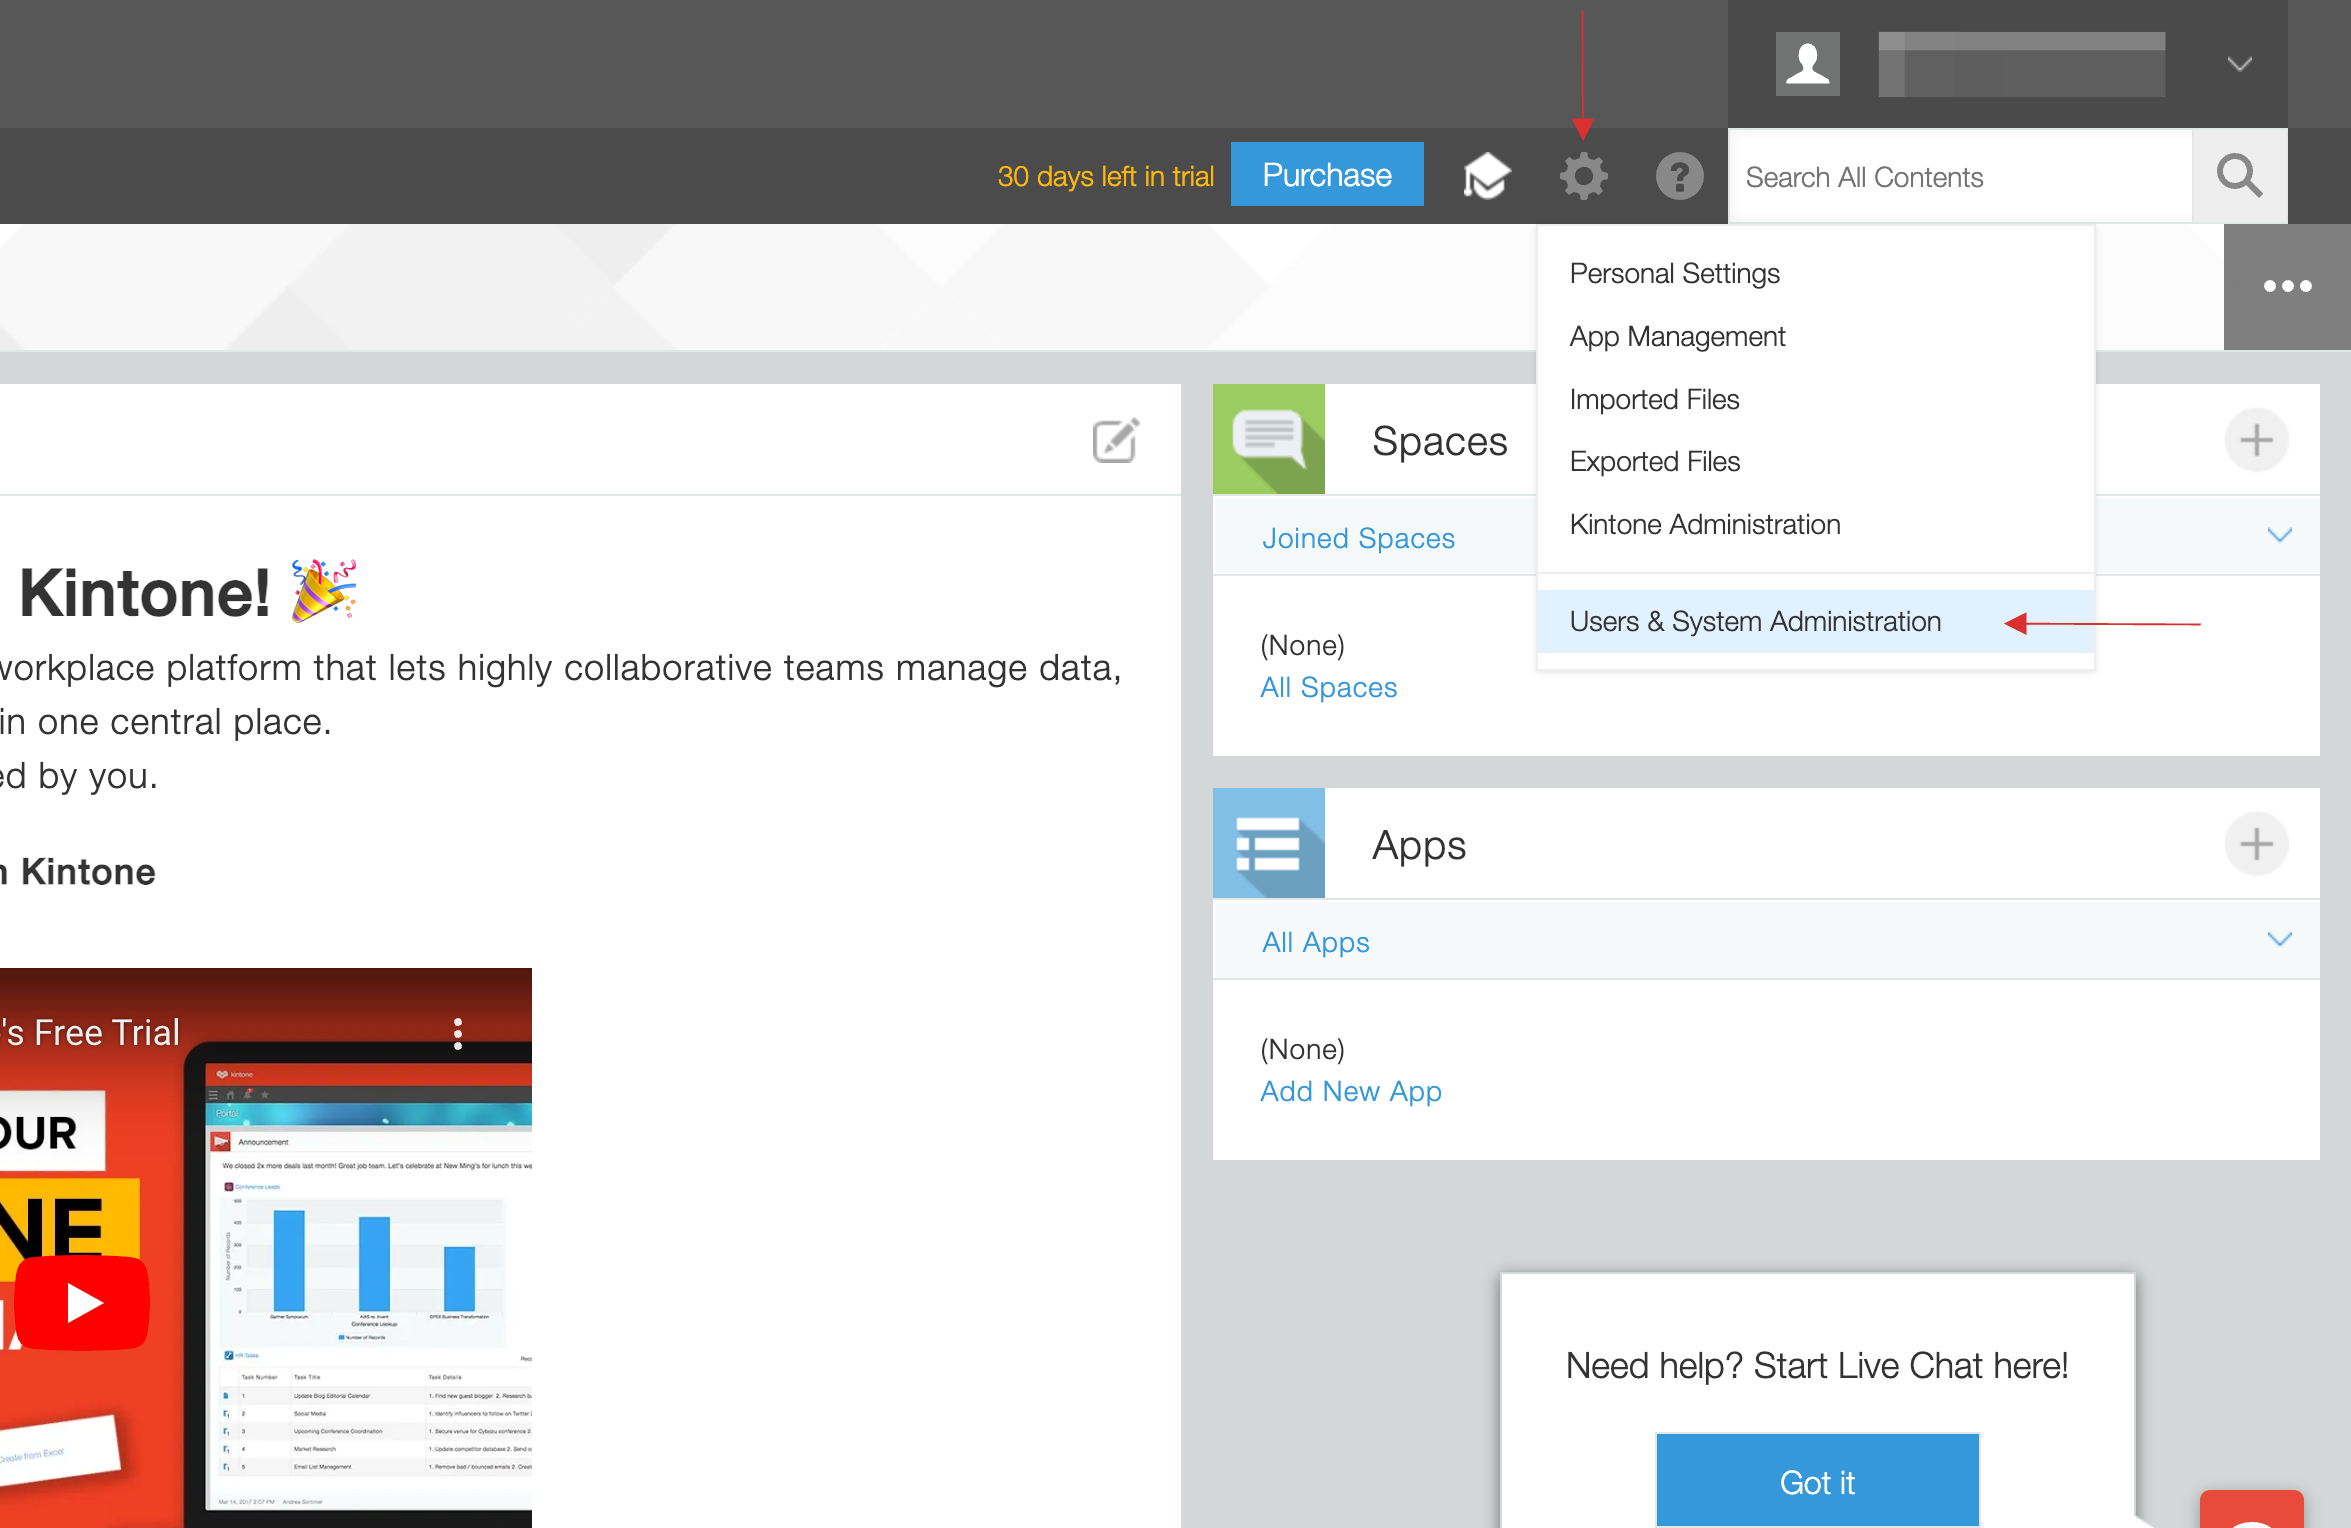The height and width of the screenshot is (1528, 2351).
Task: Click All Spaces link under Spaces
Action: click(x=1328, y=685)
